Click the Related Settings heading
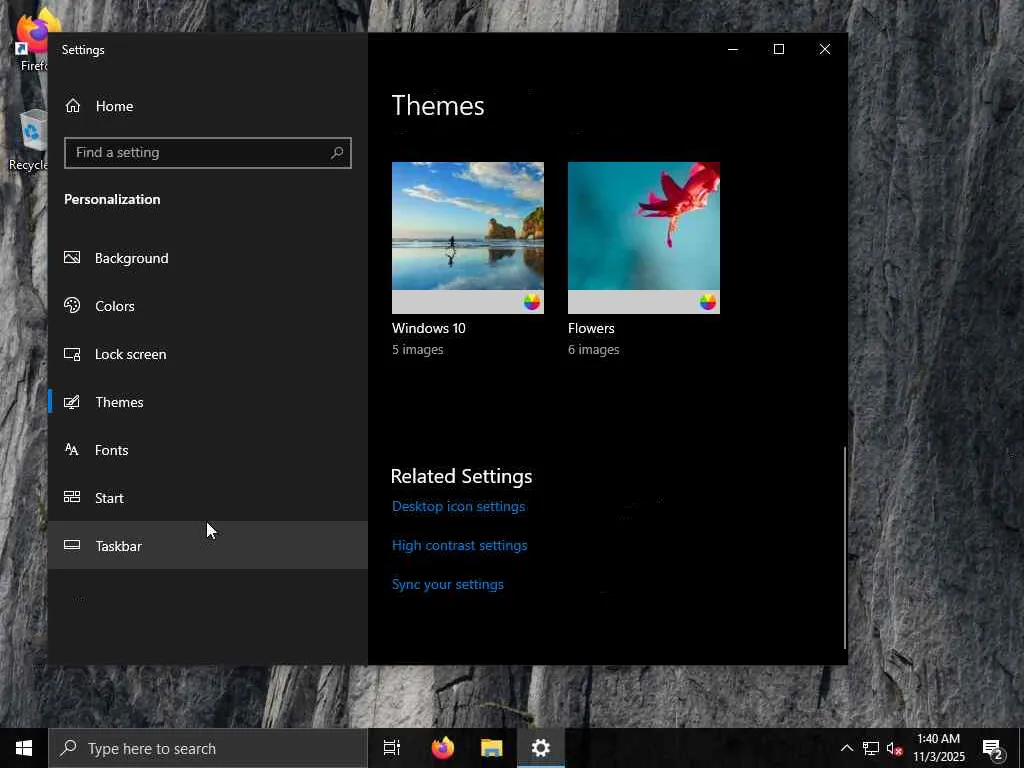1024x768 pixels. pyautogui.click(x=461, y=476)
